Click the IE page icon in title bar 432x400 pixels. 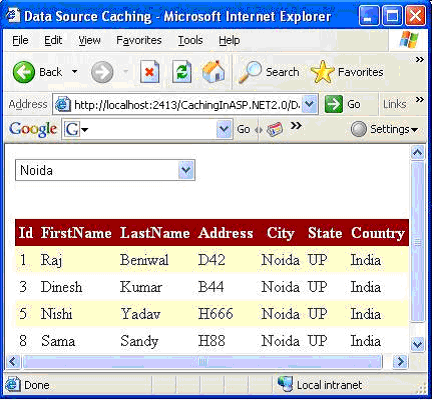13,15
